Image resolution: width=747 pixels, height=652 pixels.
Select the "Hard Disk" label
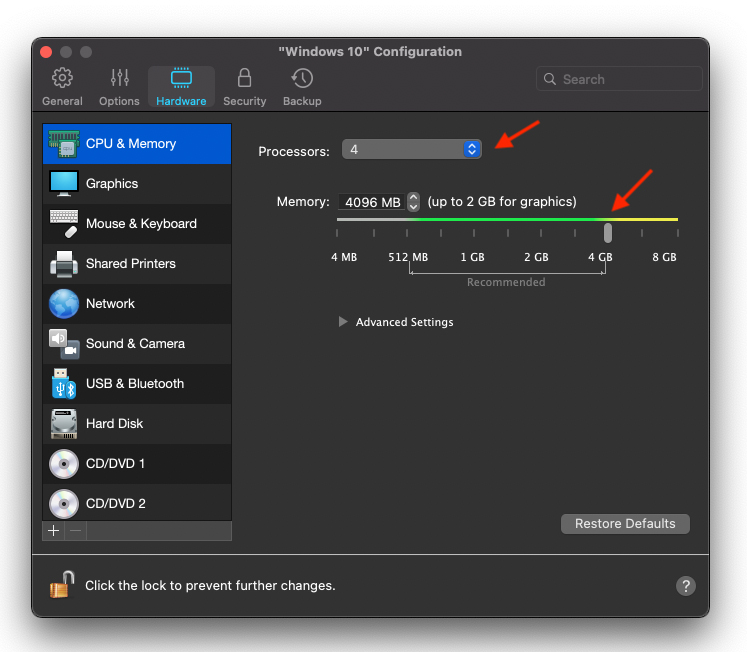pos(114,423)
